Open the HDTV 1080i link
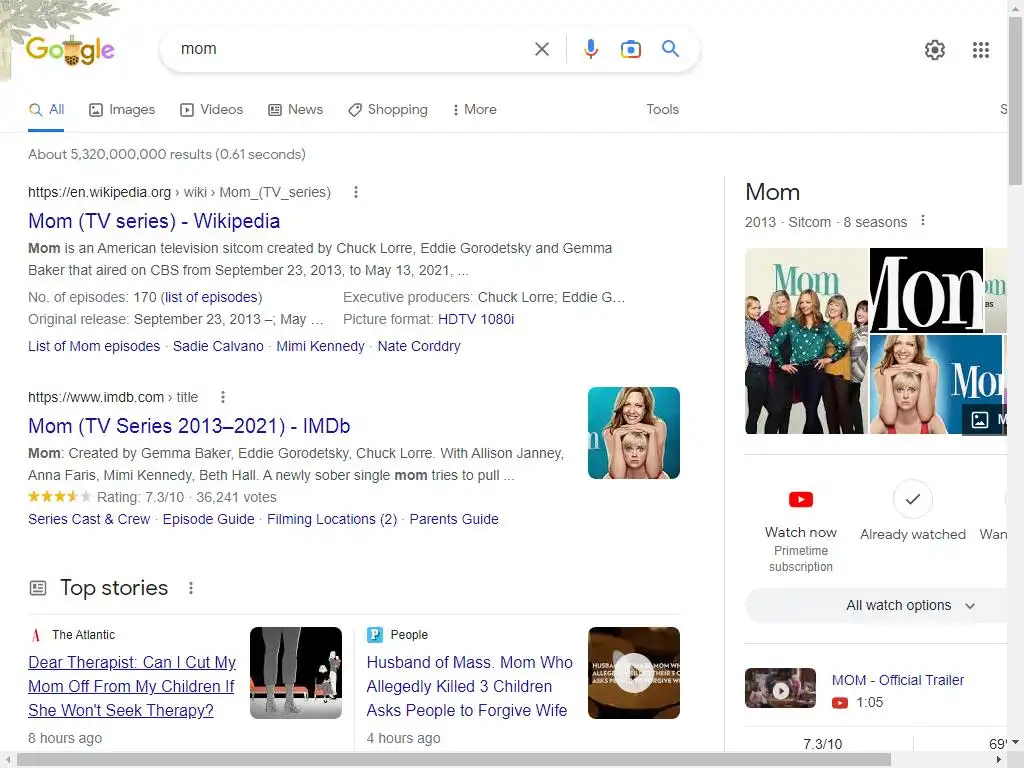 click(476, 319)
